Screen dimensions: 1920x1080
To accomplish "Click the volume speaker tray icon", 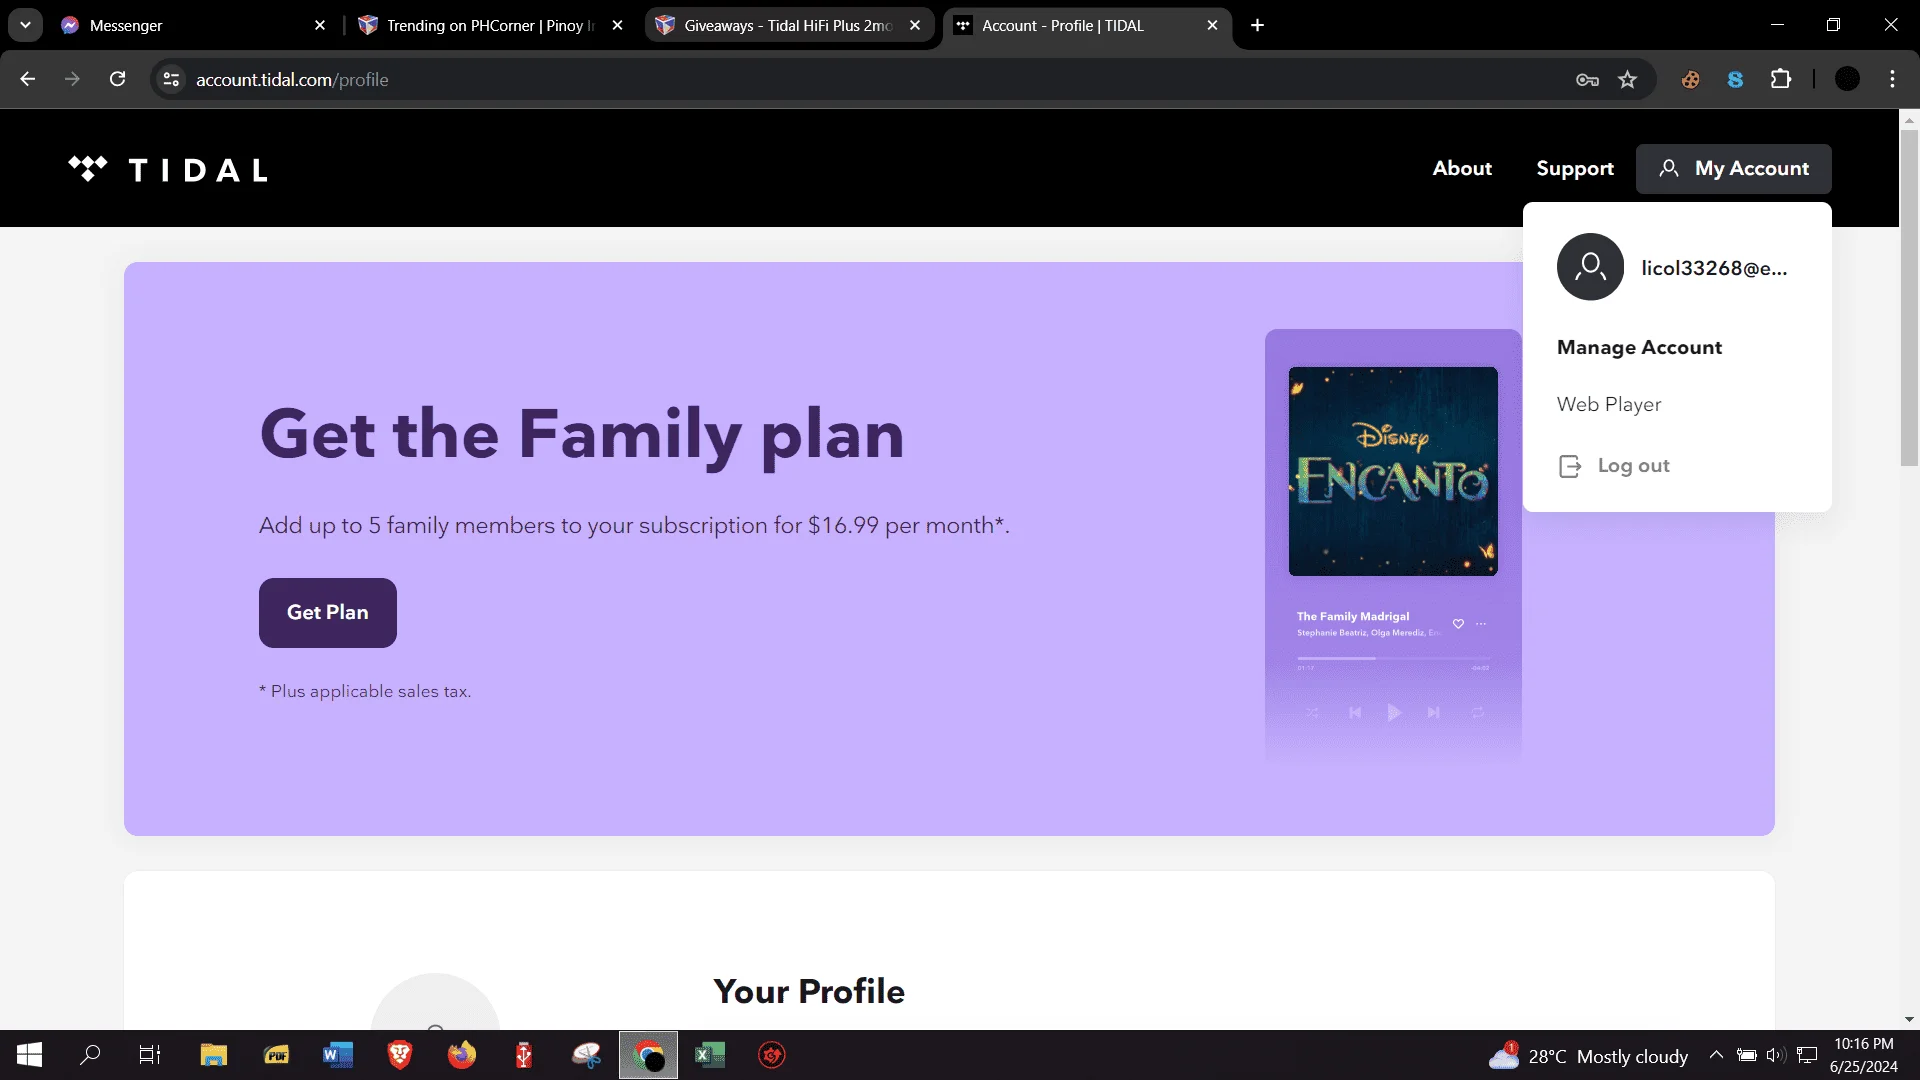I will click(1776, 1055).
